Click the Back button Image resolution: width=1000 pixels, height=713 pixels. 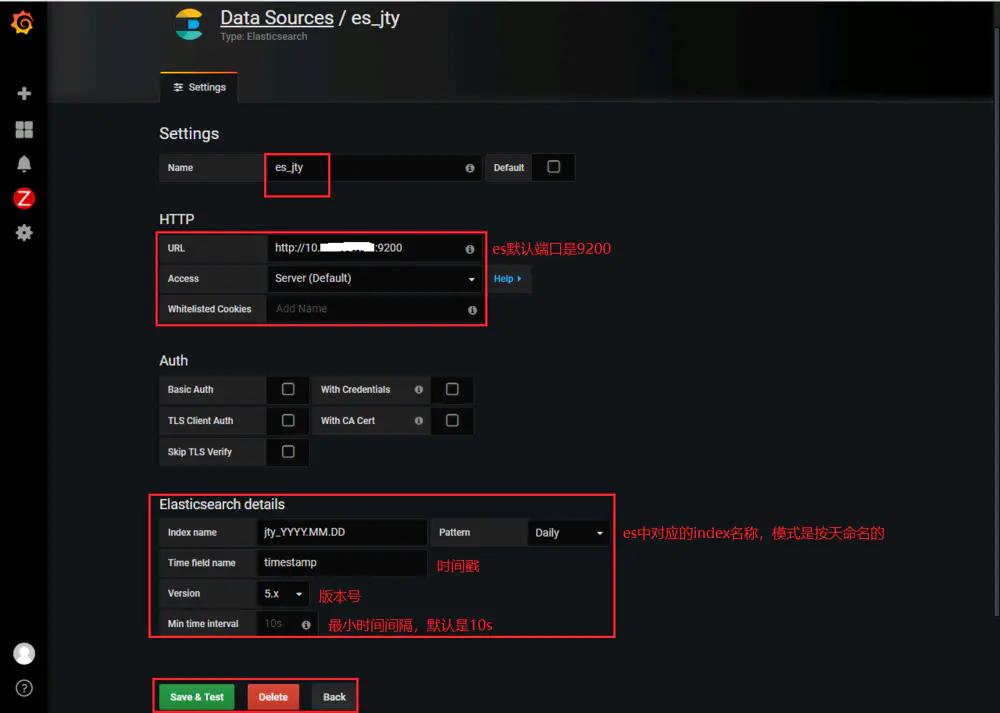point(334,697)
